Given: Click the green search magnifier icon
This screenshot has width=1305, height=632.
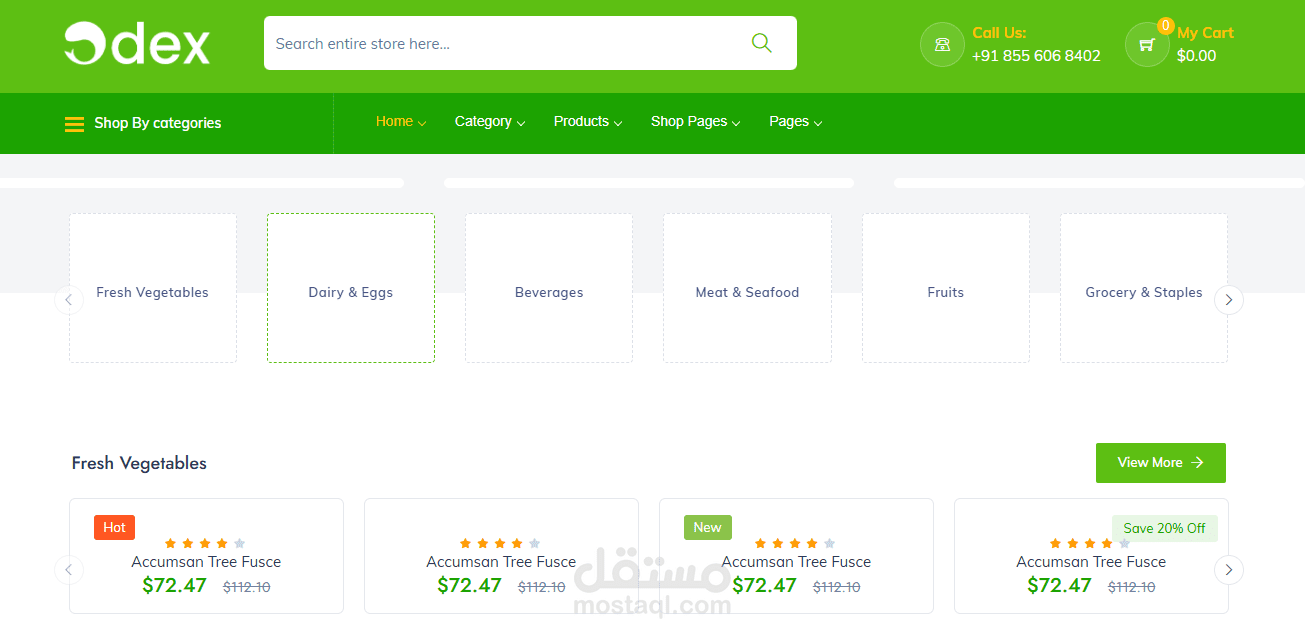Looking at the screenshot, I should click(x=761, y=43).
